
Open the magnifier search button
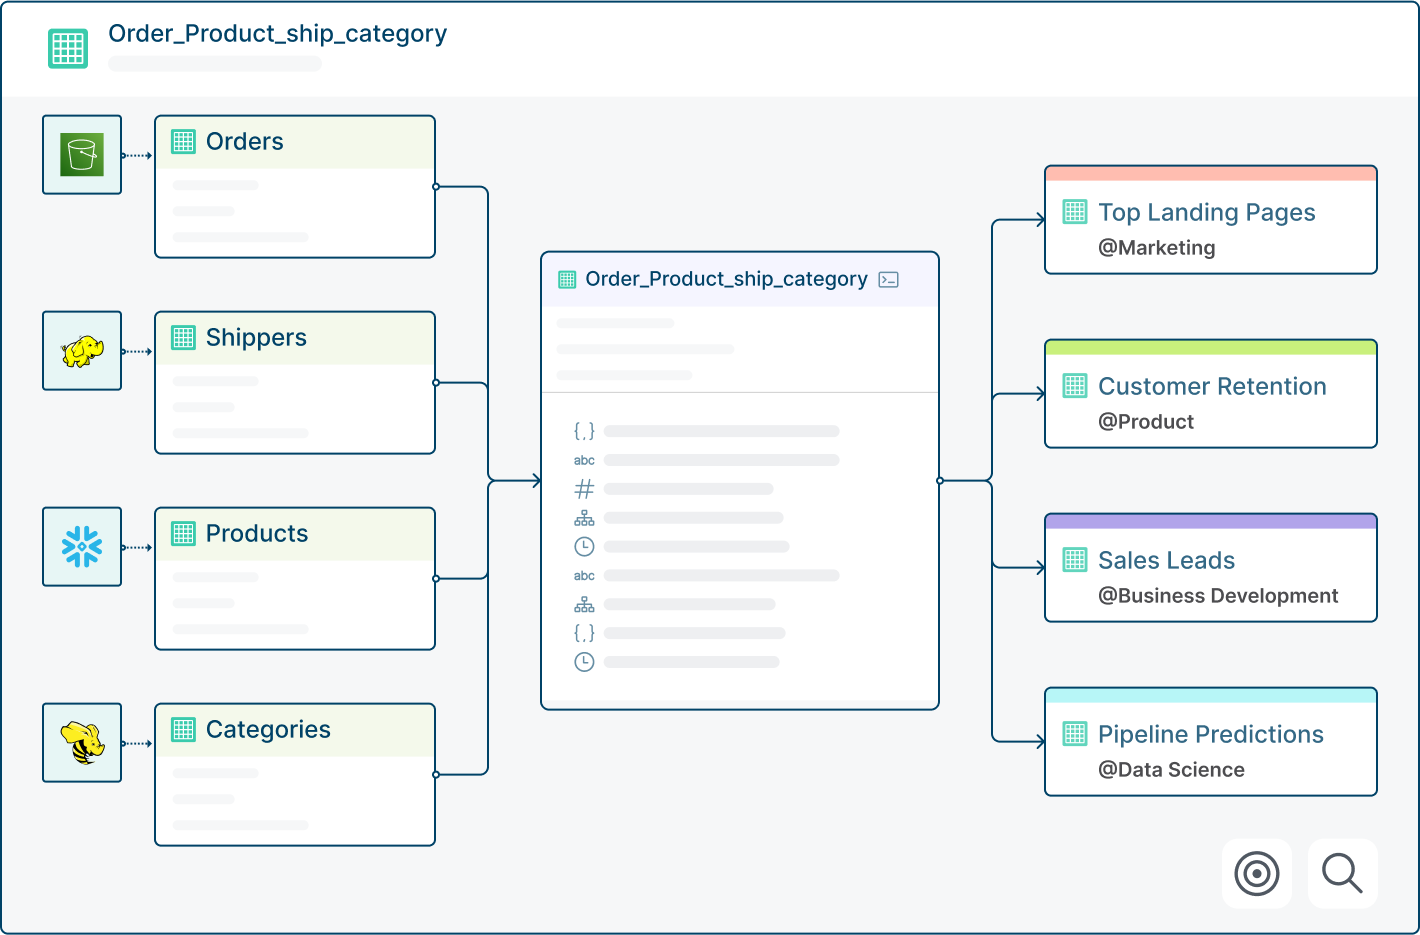pos(1342,874)
